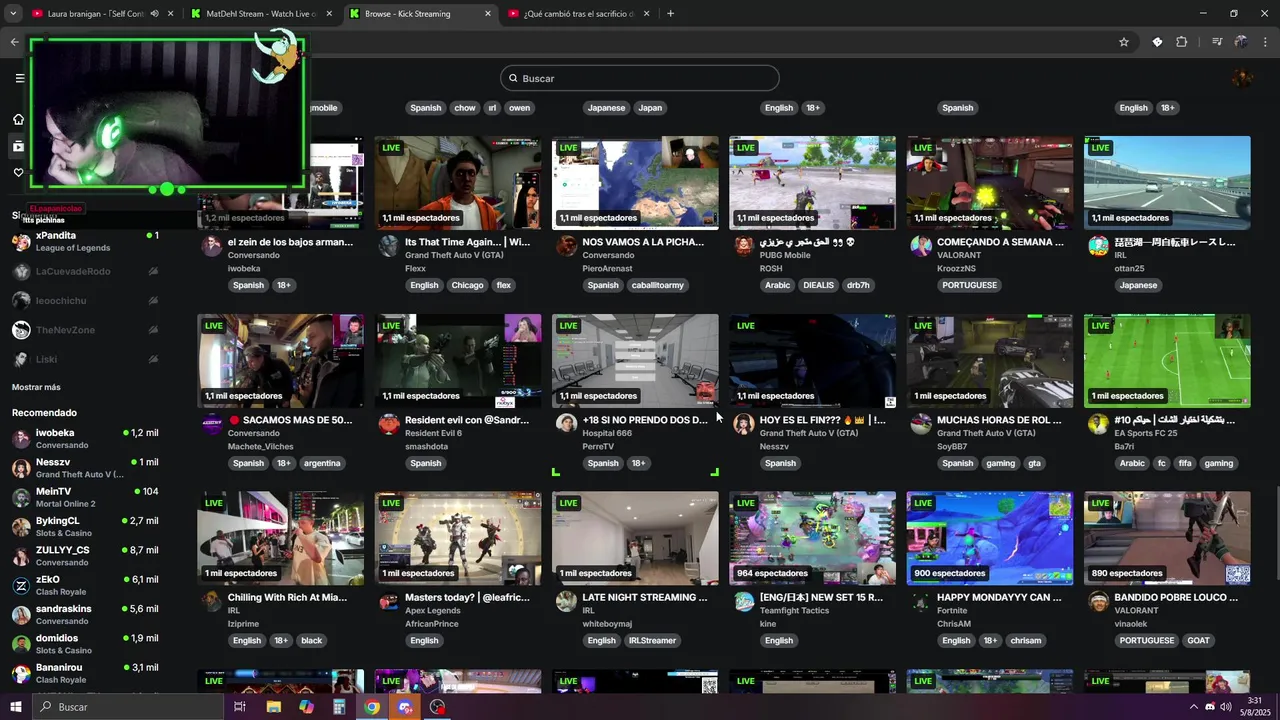Open recommended channel Bananirou
This screenshot has width=1280, height=720.
(x=85, y=673)
